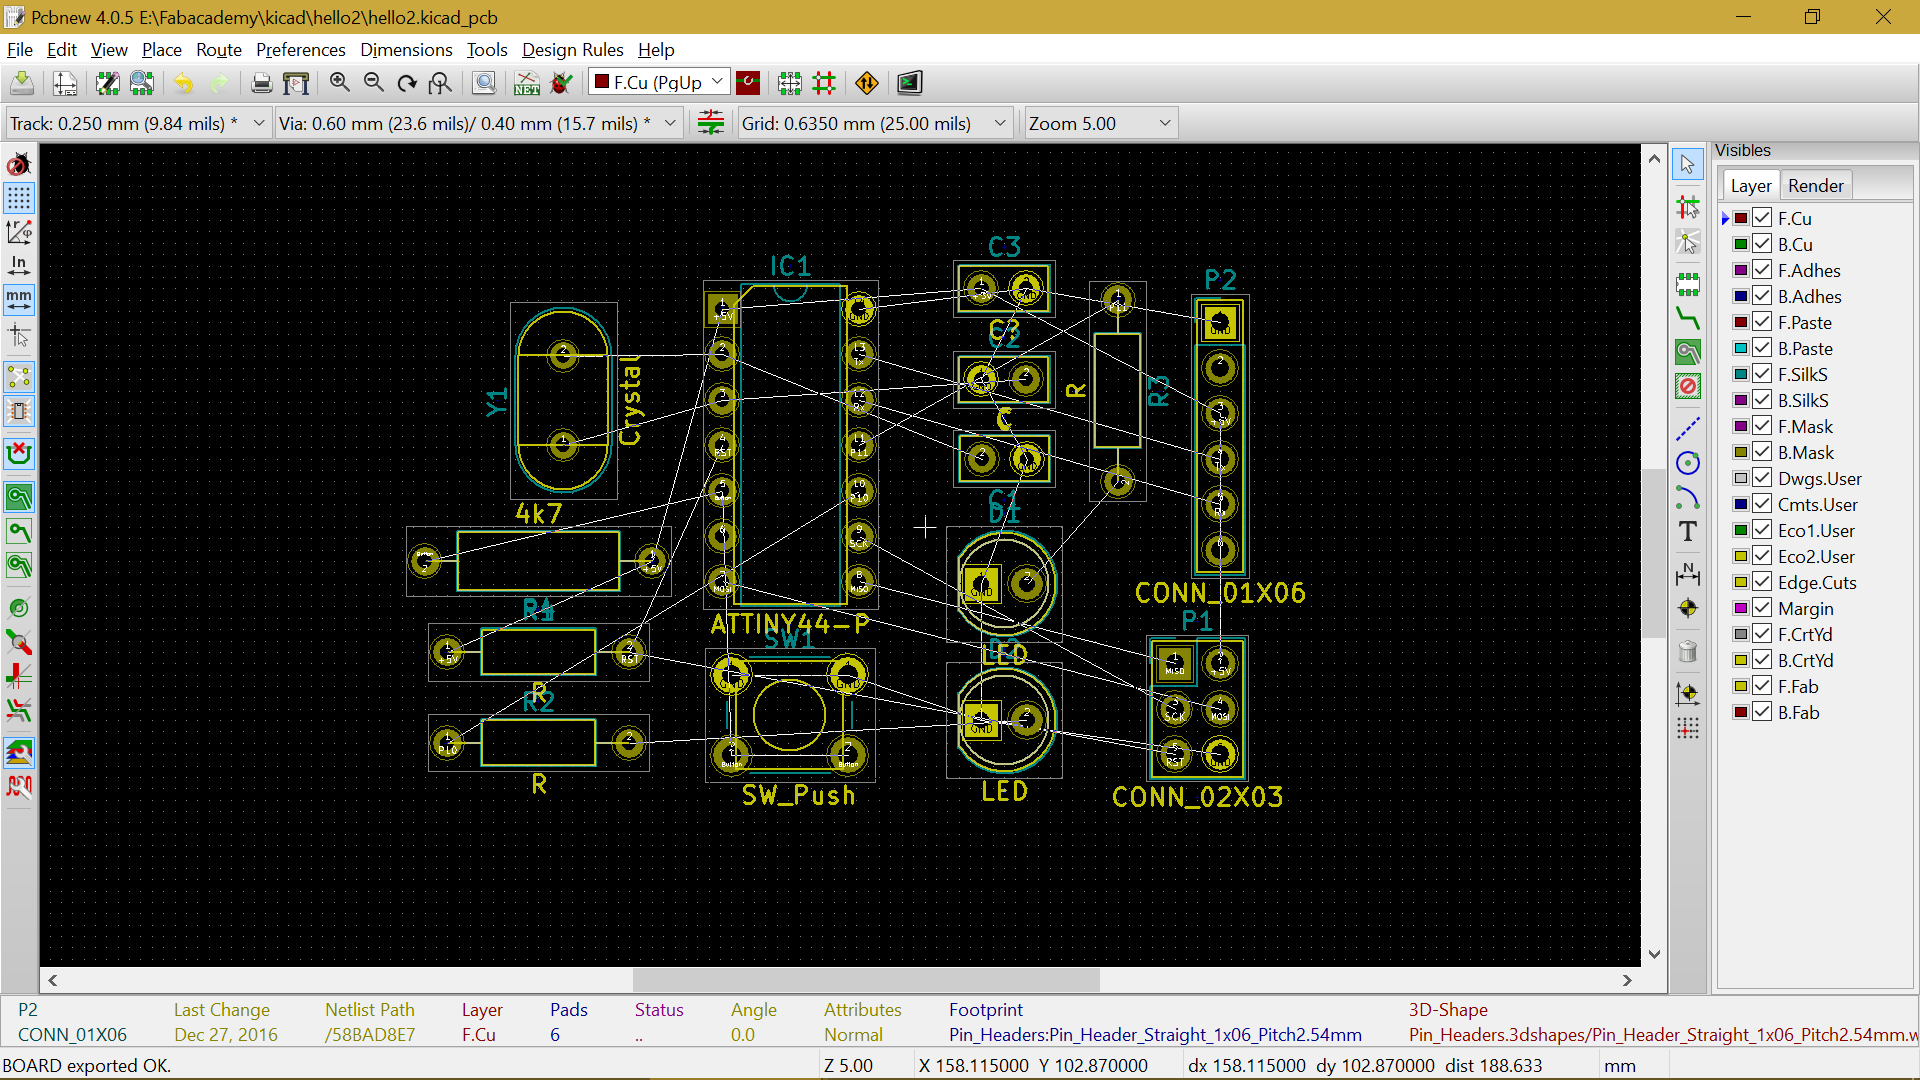Click the Find footprint icon

click(x=484, y=83)
